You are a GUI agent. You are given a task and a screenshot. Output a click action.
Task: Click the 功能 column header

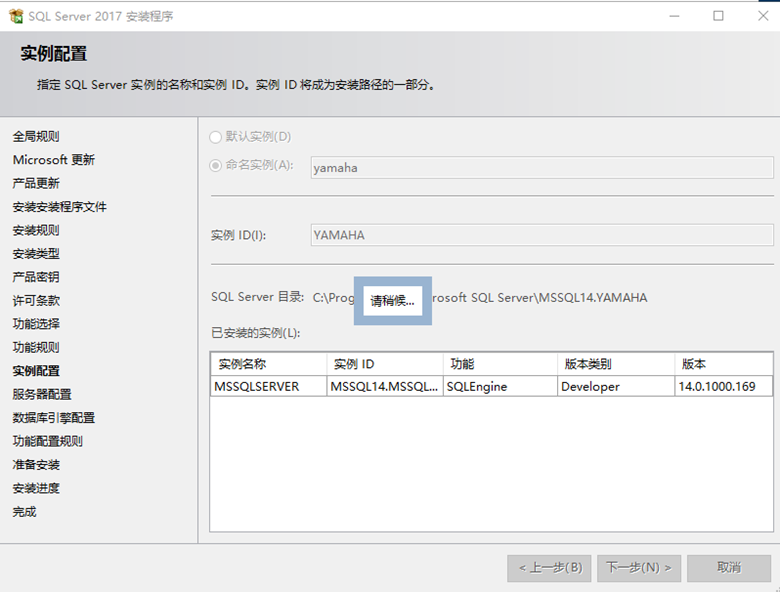click(500, 364)
